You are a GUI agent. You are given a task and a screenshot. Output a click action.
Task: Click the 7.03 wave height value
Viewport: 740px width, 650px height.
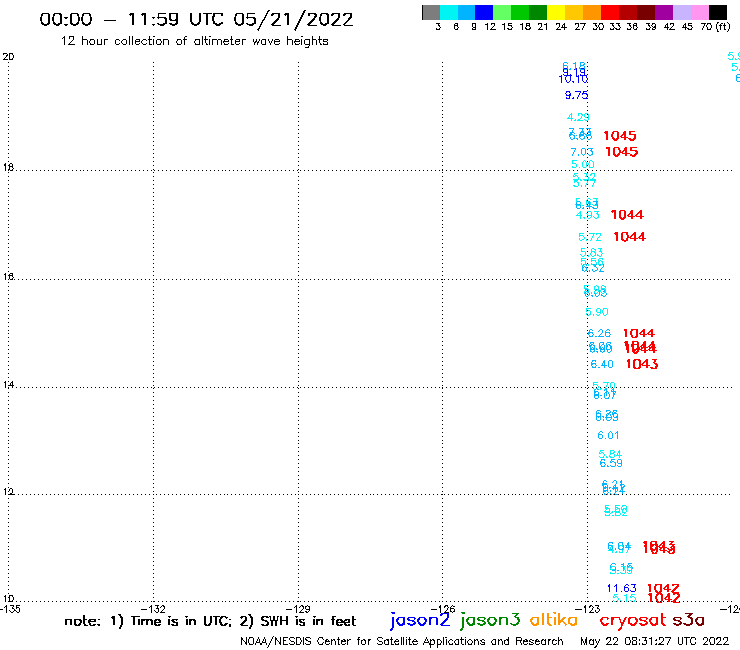581,152
